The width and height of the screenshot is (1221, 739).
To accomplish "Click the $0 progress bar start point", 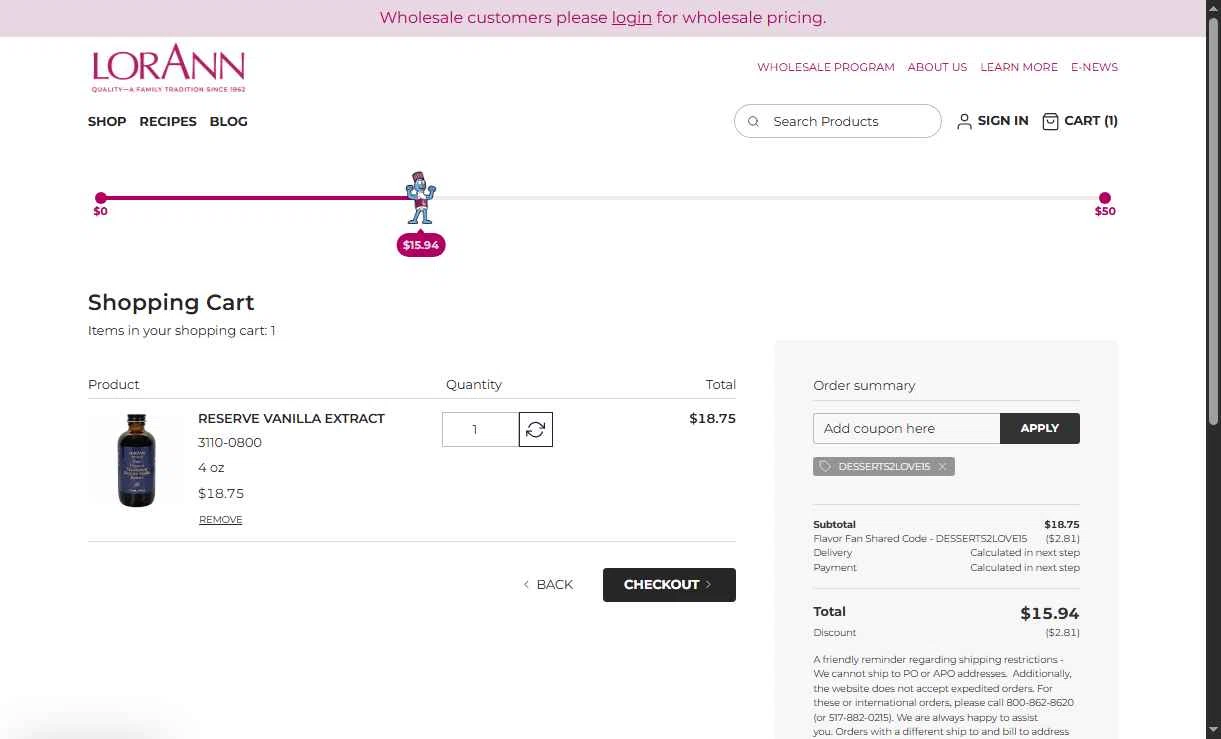I will point(100,198).
